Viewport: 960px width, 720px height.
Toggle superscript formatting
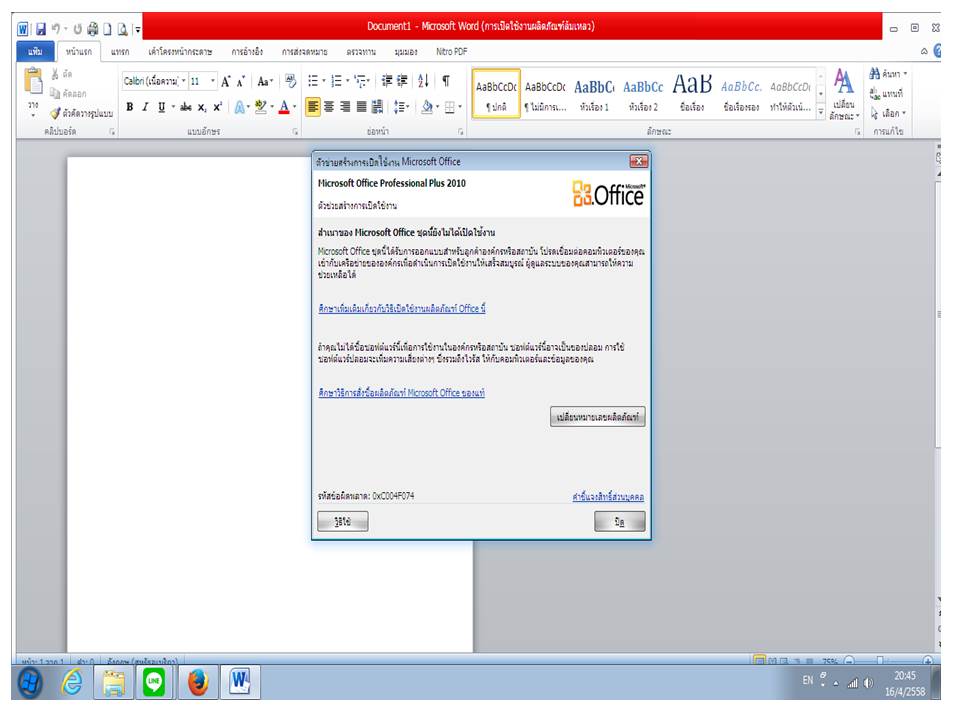point(217,107)
